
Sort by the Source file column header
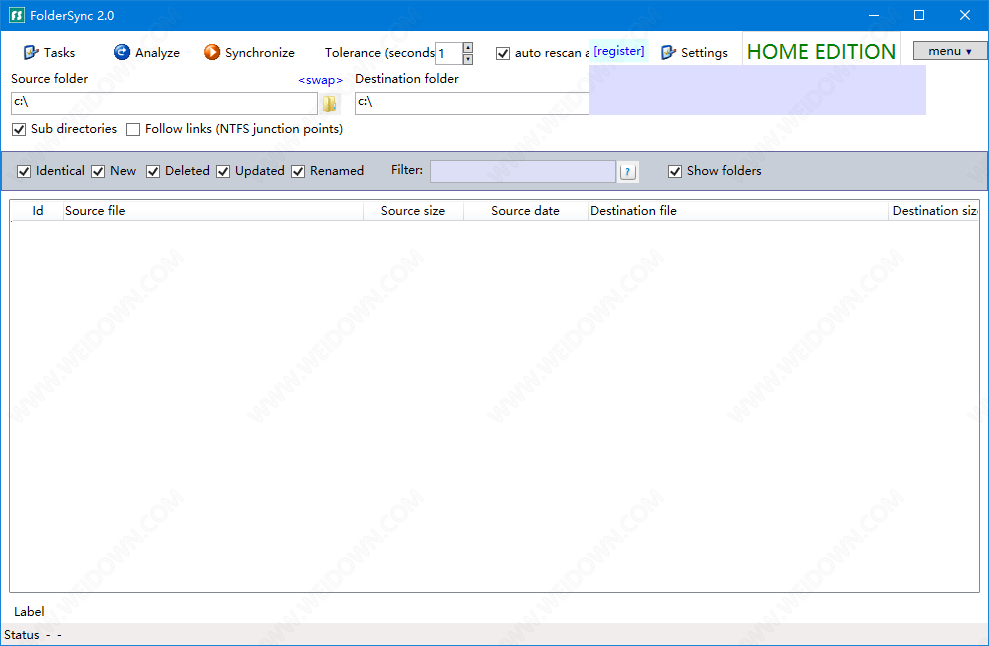point(213,211)
